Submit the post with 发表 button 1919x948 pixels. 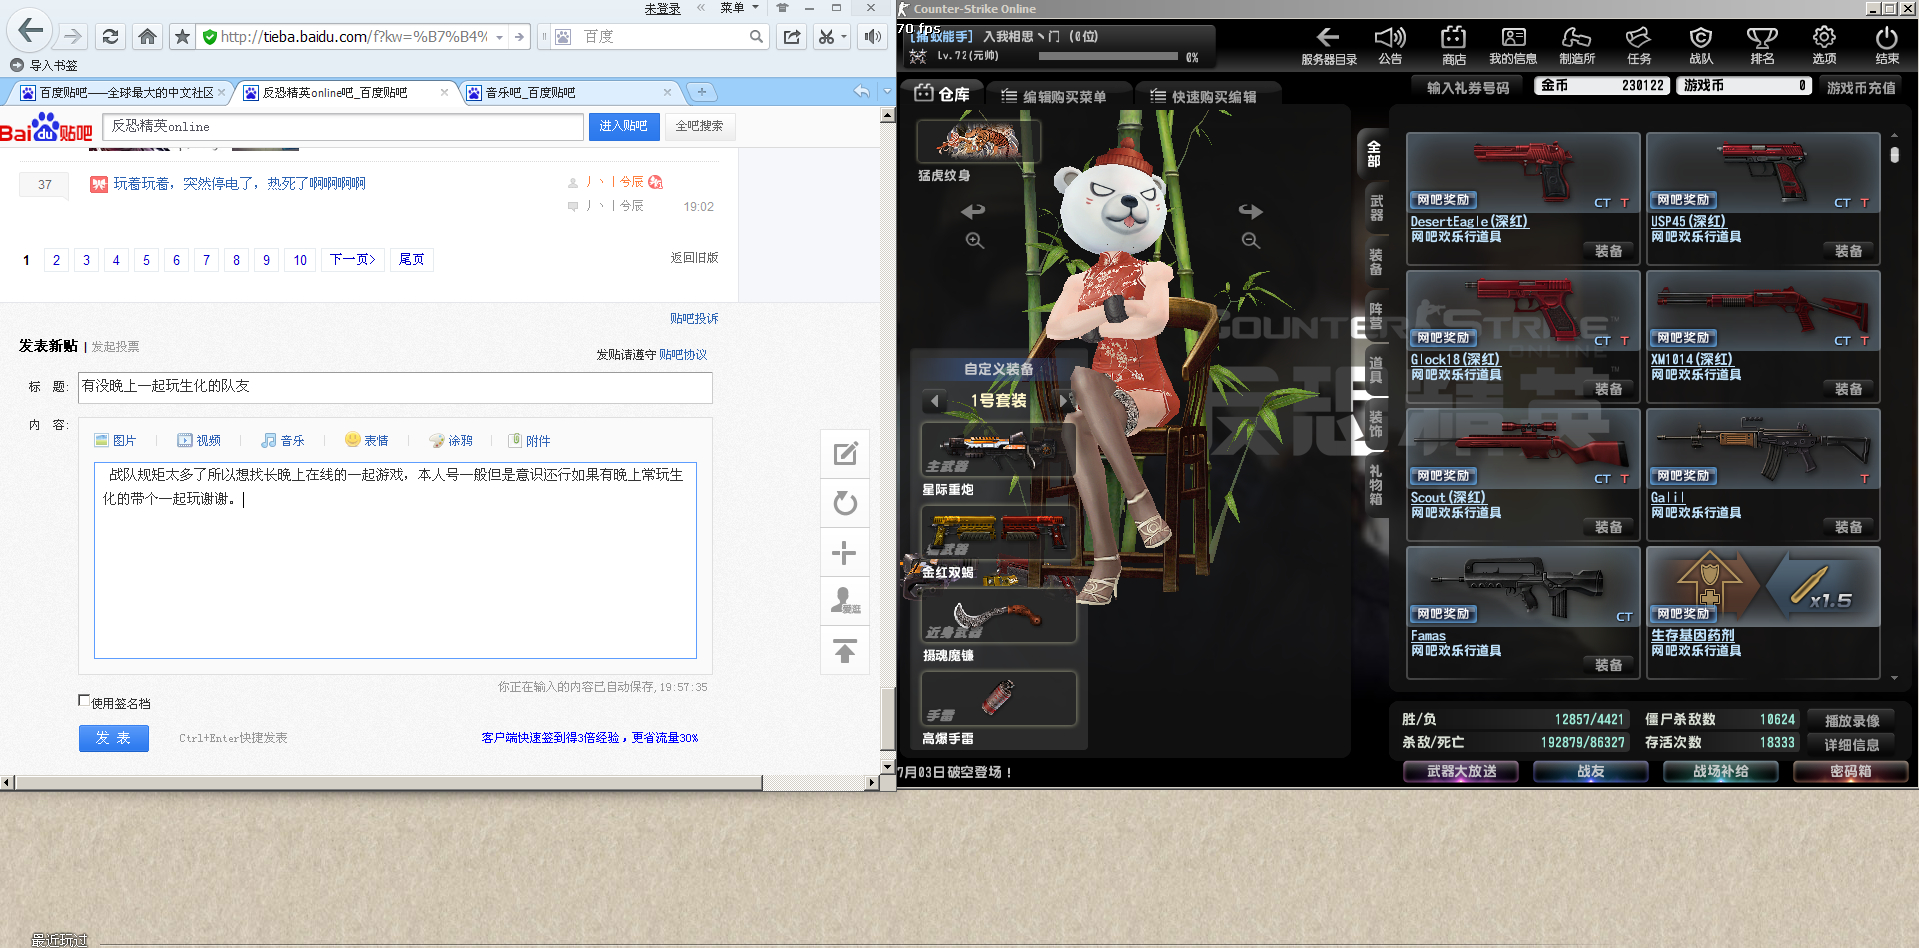coord(114,738)
